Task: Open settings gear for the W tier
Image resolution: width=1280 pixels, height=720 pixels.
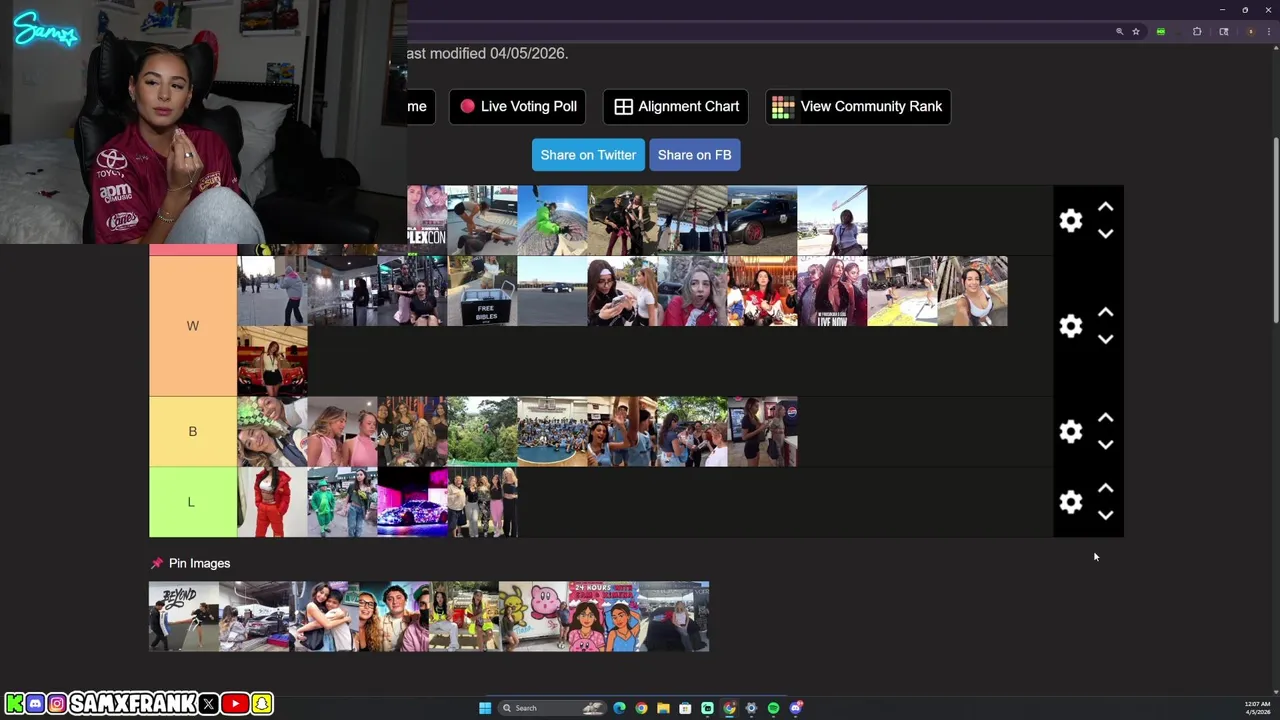Action: [1071, 326]
